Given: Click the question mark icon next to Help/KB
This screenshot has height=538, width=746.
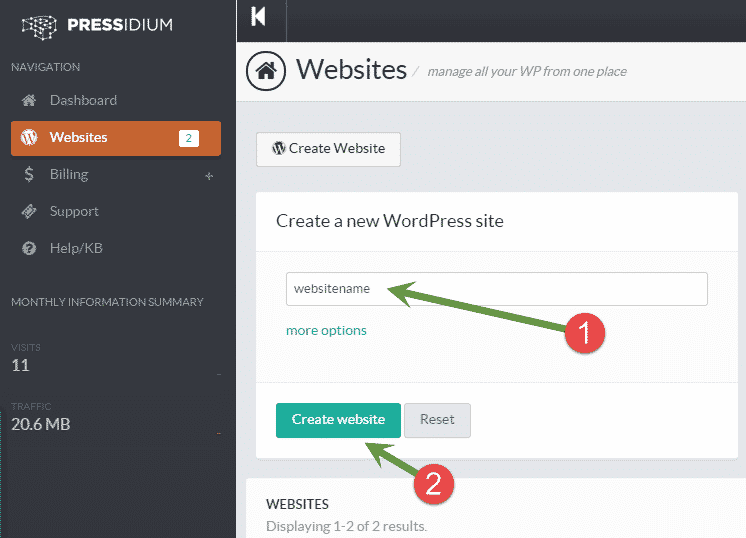Looking at the screenshot, I should 29,248.
